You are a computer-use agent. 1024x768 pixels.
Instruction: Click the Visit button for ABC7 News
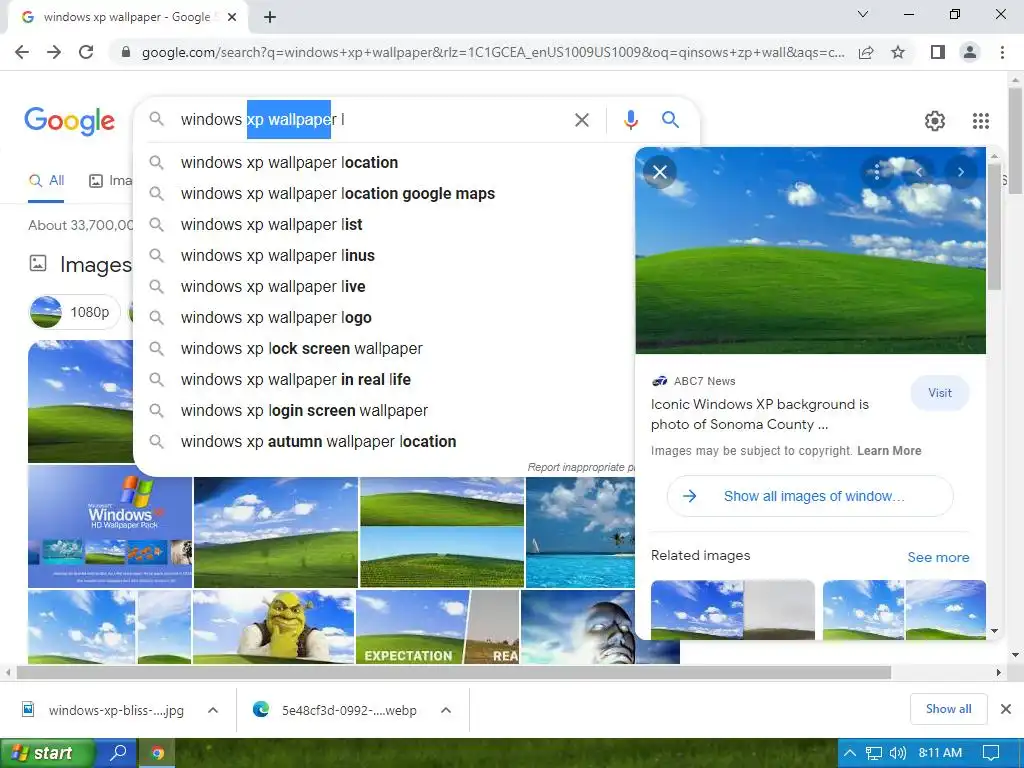coord(940,393)
